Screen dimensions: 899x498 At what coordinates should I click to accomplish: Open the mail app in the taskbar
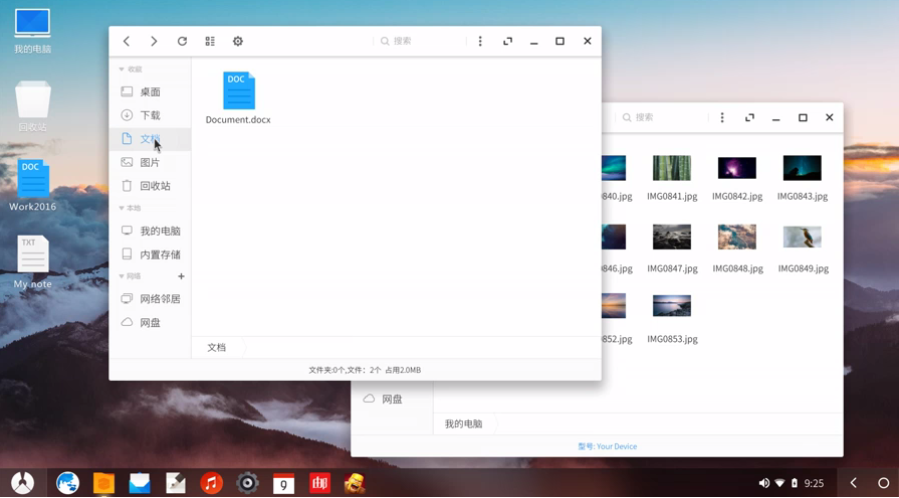(x=139, y=483)
